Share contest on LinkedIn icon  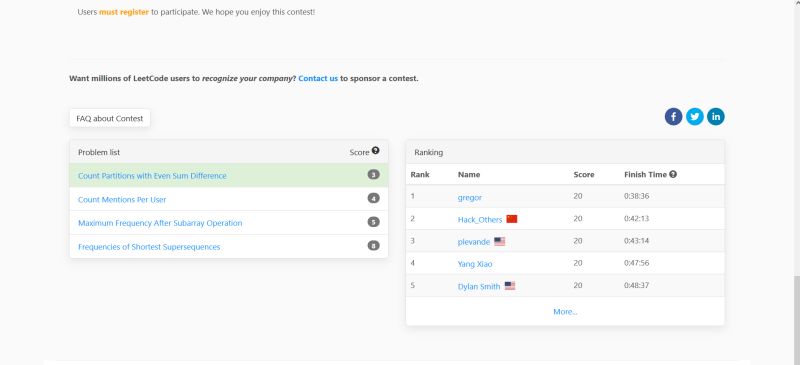(715, 117)
